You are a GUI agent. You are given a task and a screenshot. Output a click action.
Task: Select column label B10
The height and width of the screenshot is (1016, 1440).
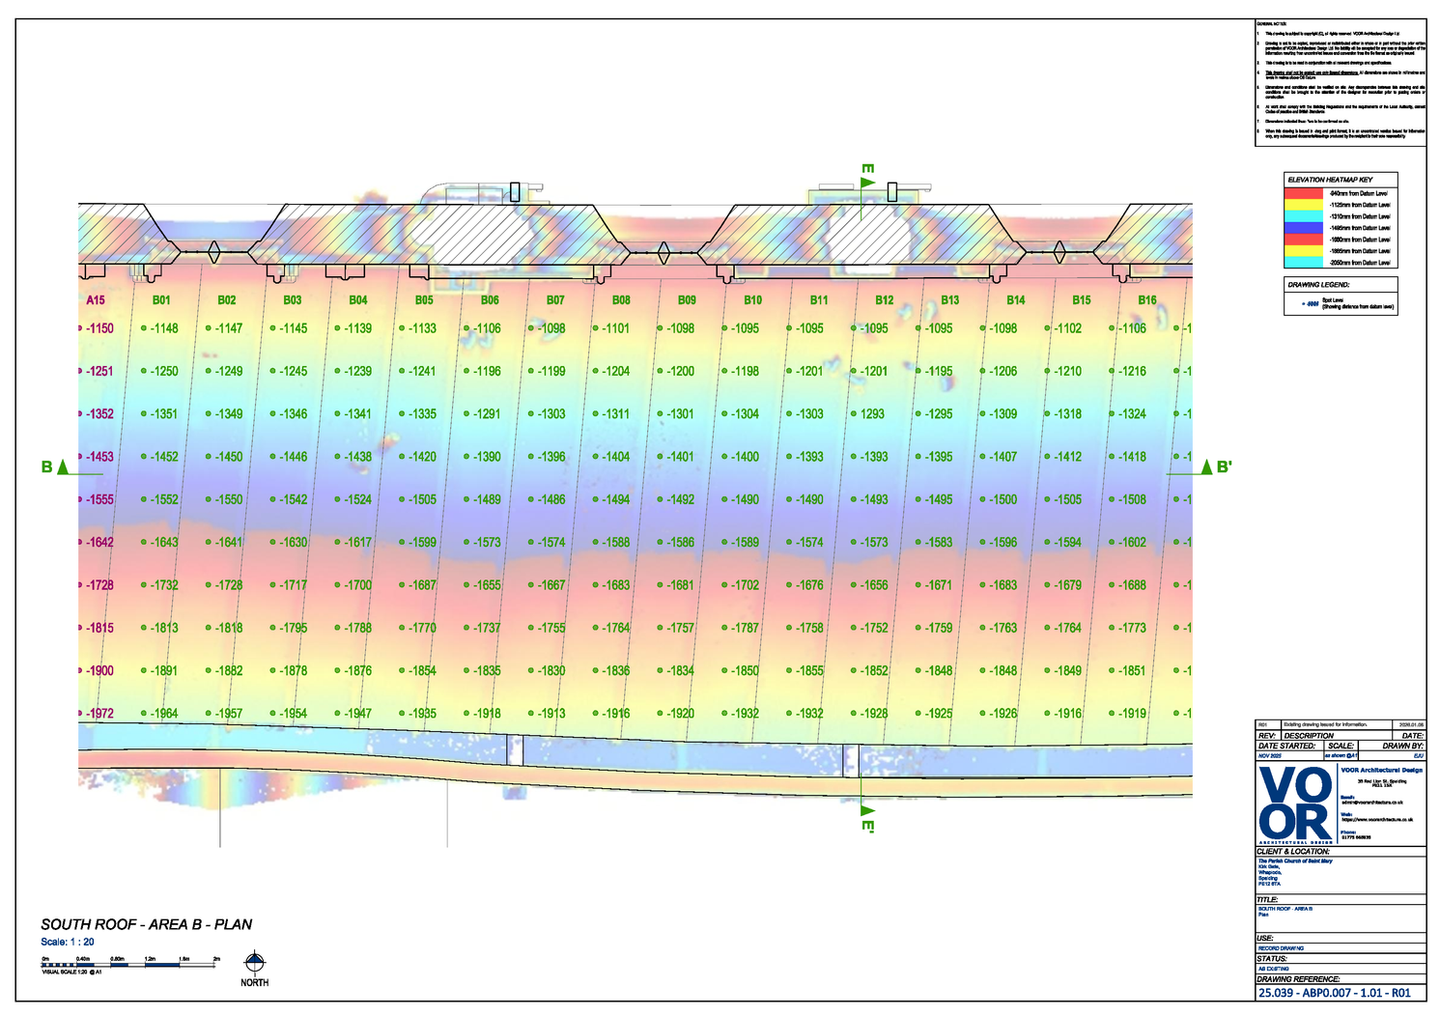tap(753, 300)
